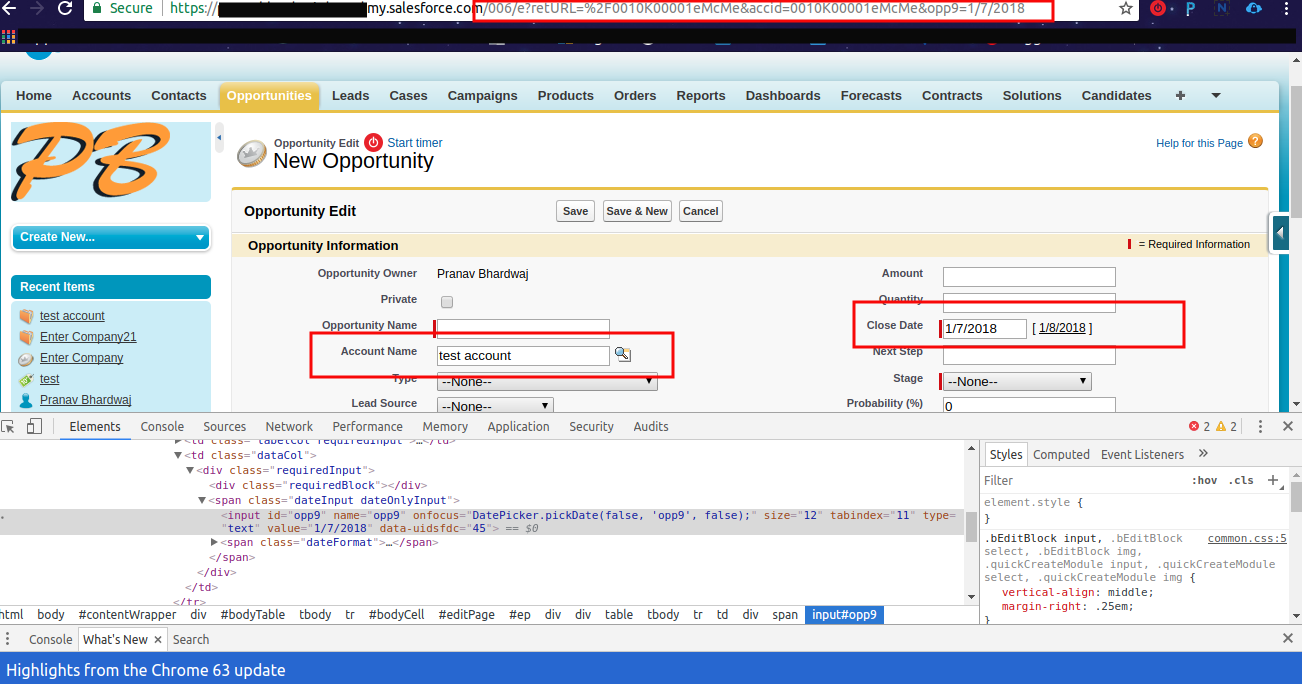Click the Start timer power icon
The width and height of the screenshot is (1302, 684).
(373, 142)
